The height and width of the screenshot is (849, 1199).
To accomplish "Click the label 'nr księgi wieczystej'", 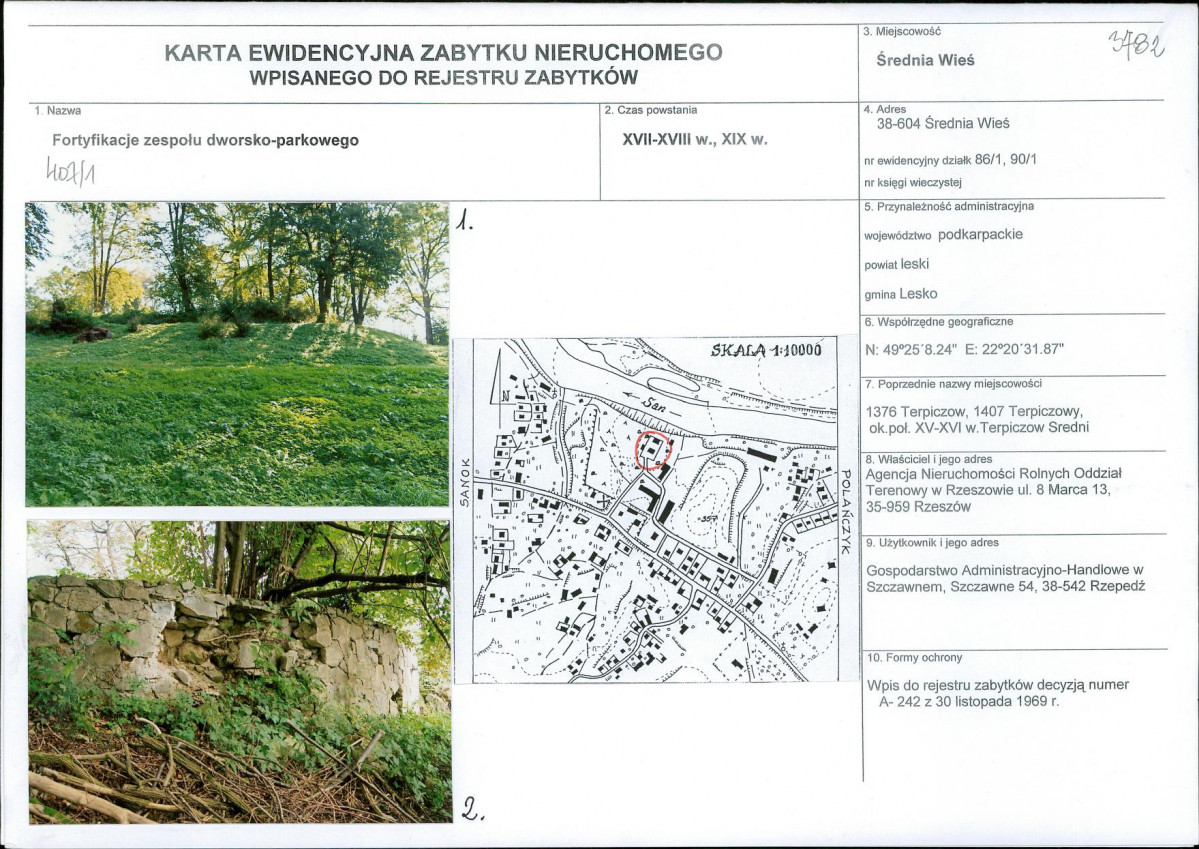I will (912, 183).
